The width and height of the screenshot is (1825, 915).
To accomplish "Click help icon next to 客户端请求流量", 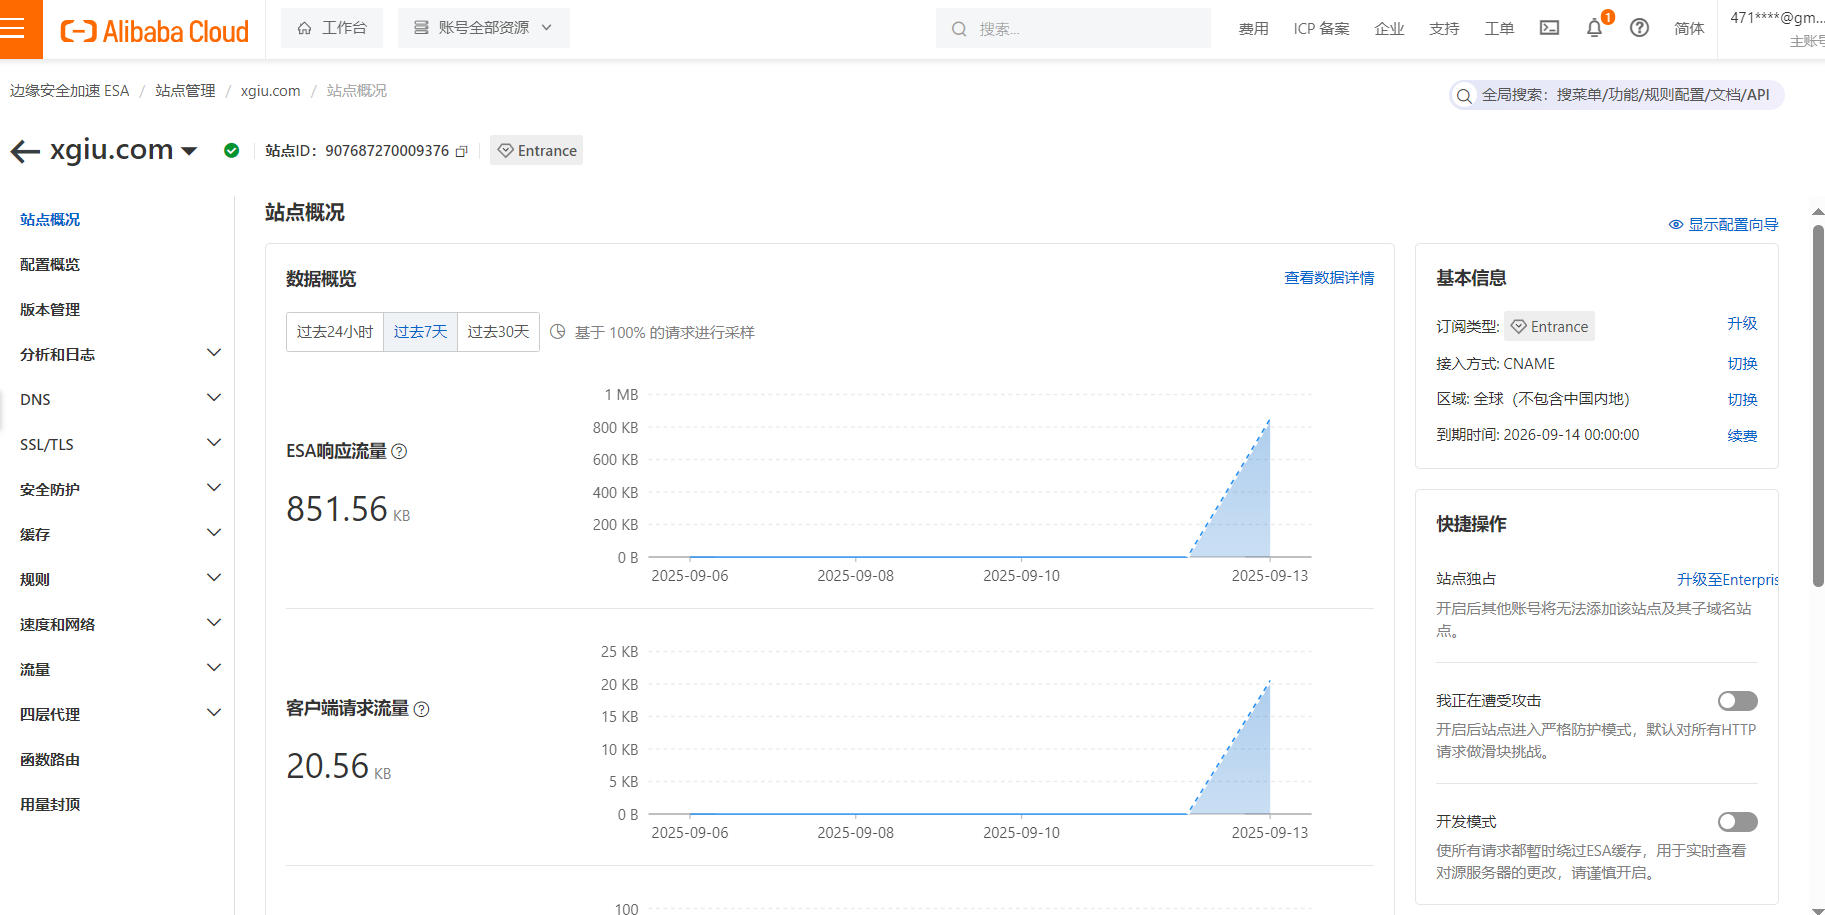I will point(421,709).
